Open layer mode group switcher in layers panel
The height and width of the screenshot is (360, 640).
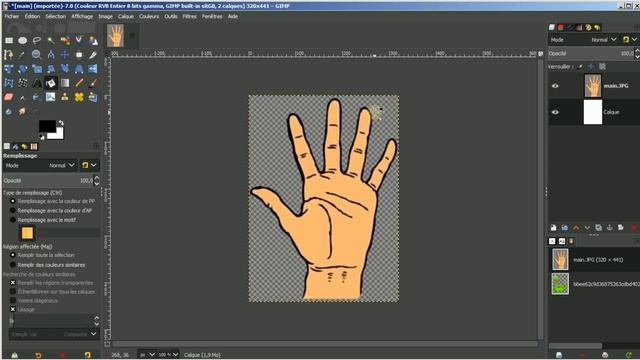629,40
